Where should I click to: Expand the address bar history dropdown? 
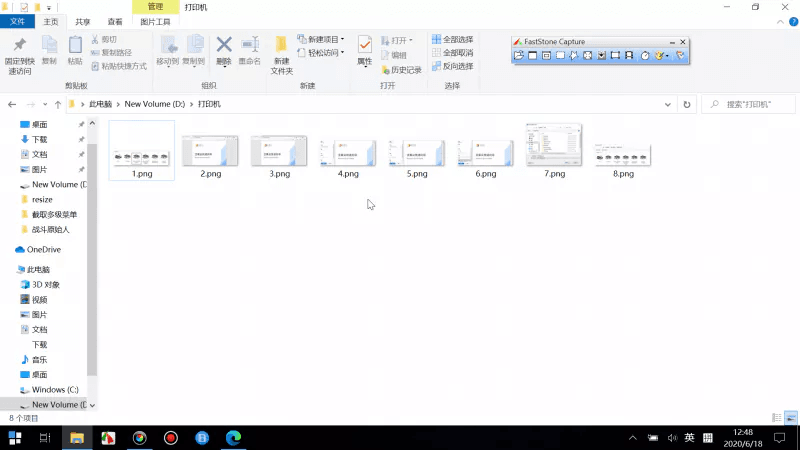click(x=667, y=104)
